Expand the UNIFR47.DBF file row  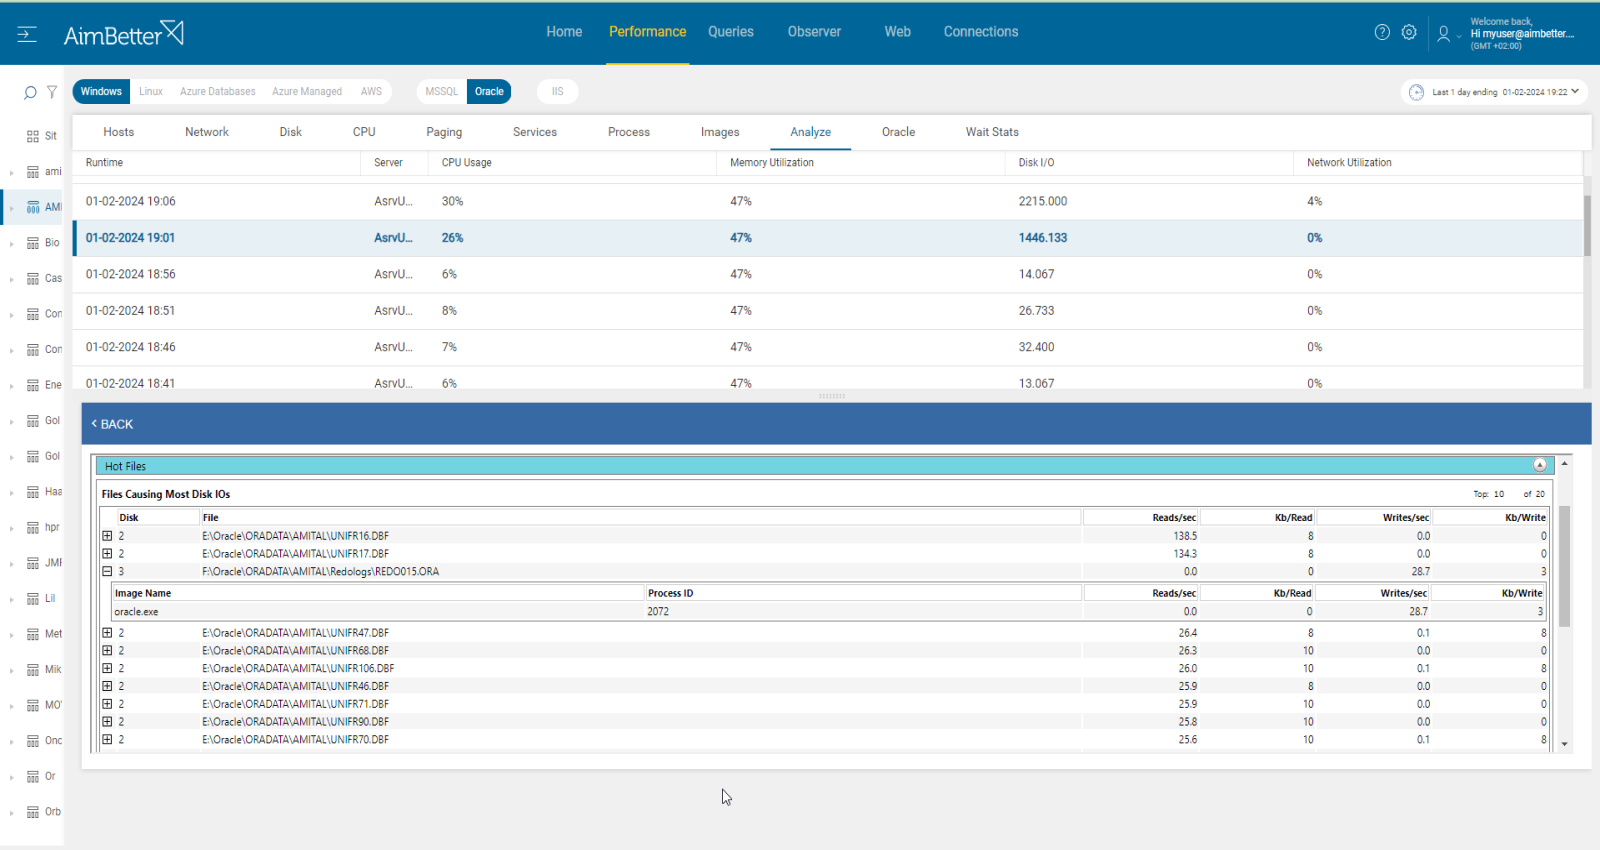click(x=107, y=633)
